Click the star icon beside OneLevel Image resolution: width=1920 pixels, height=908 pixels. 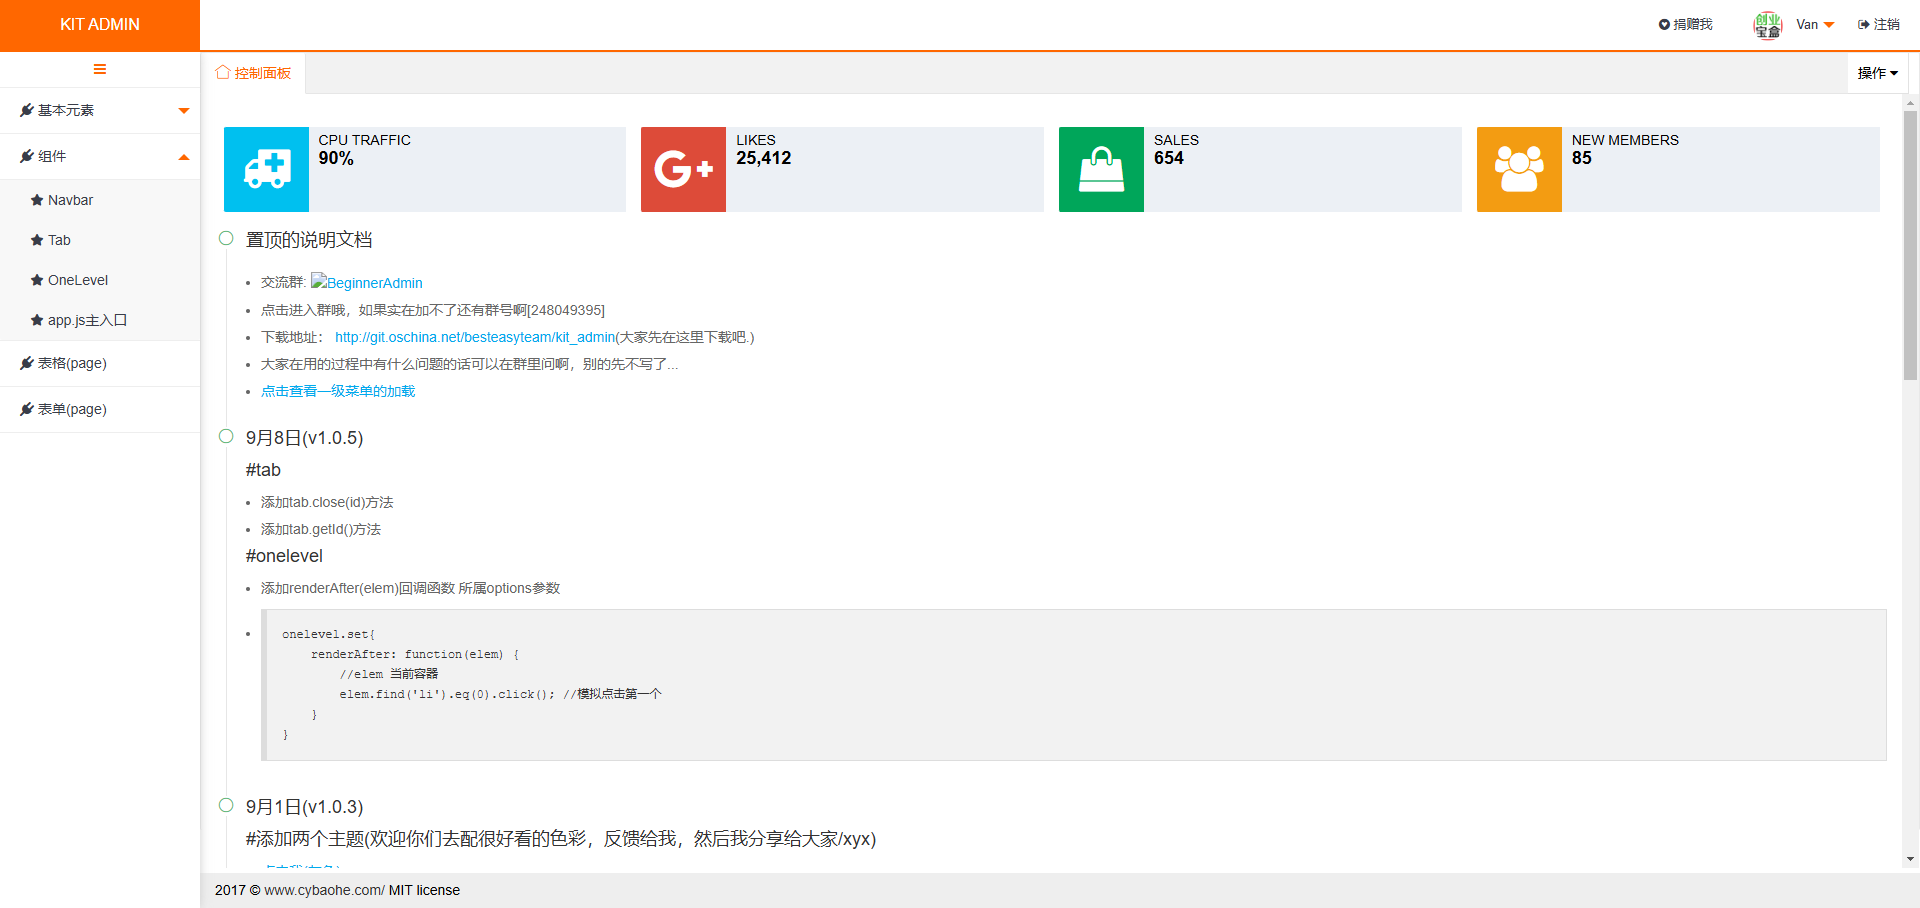37,280
